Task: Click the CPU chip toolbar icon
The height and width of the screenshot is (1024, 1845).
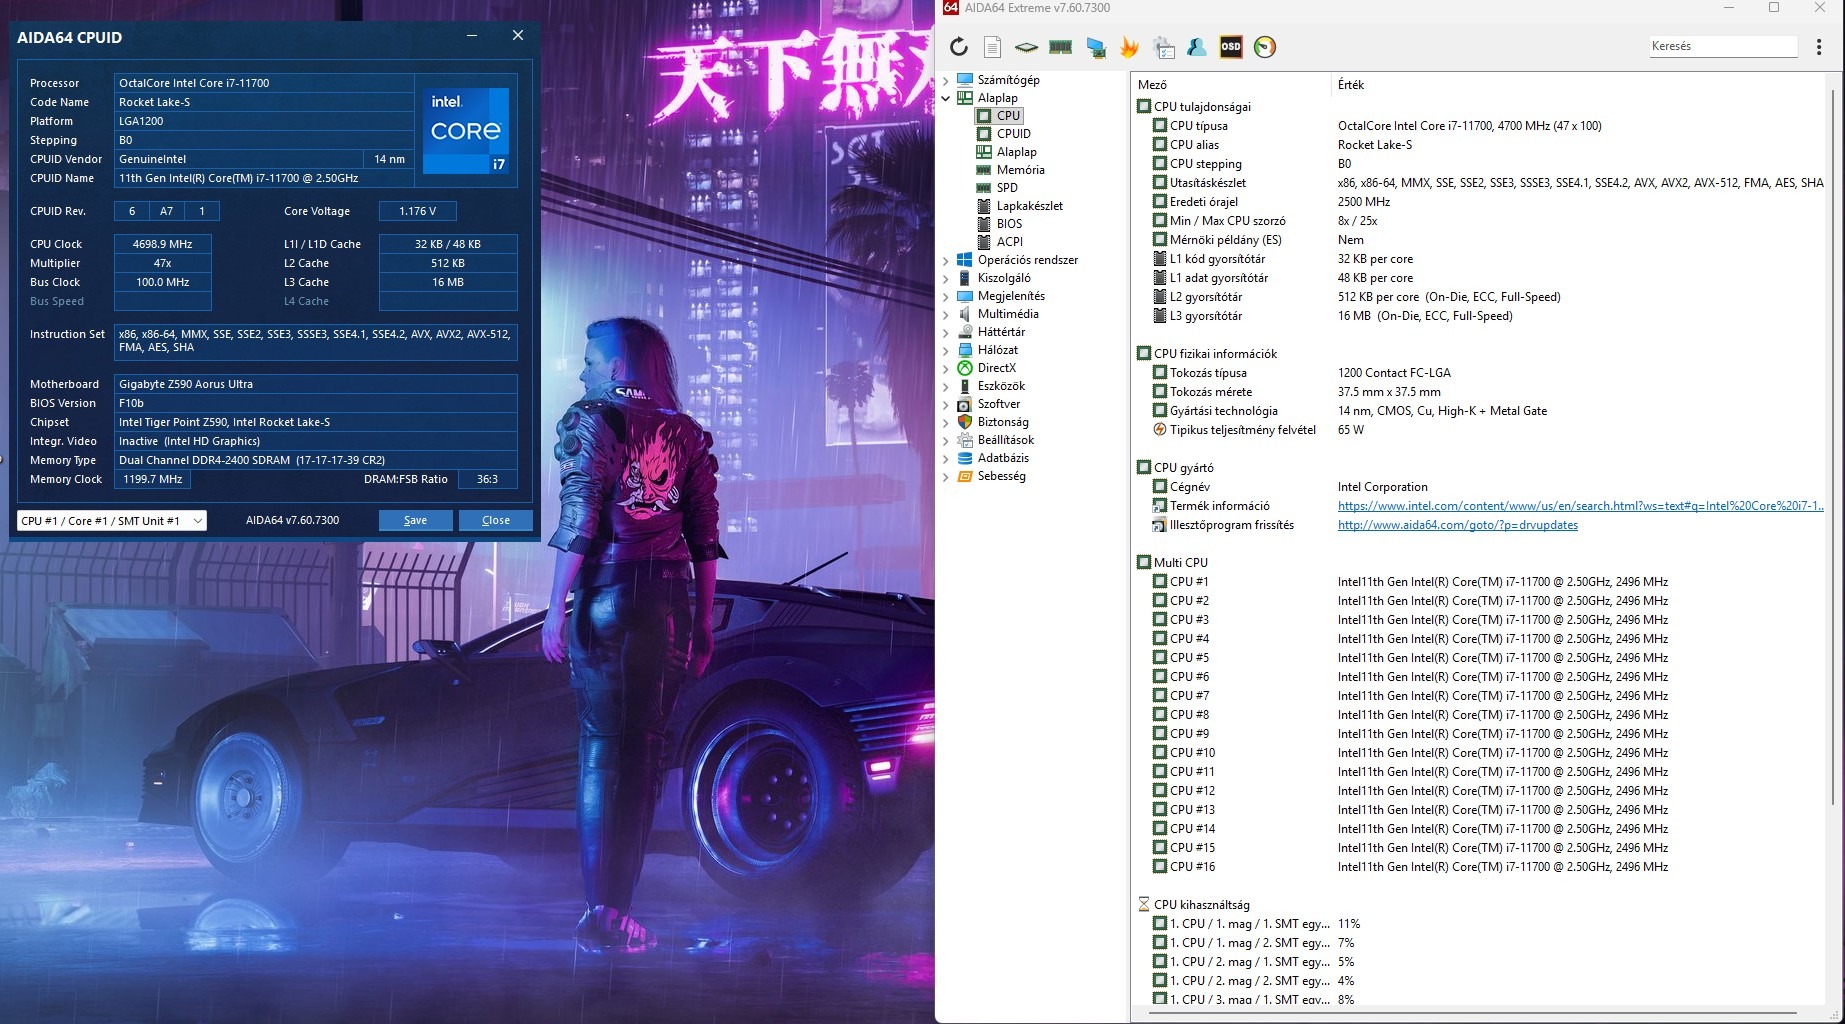Action: 1026,47
